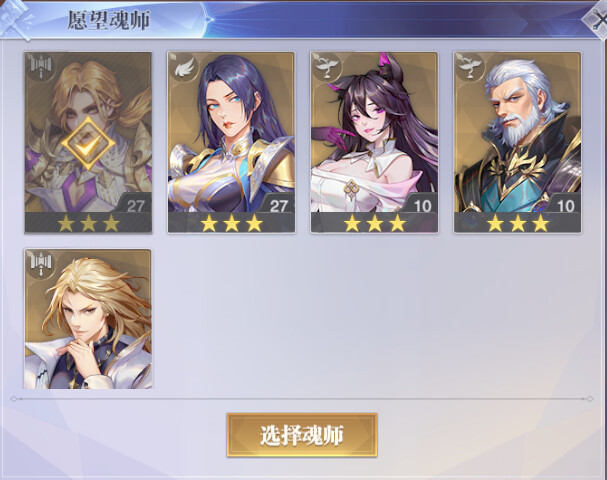Click the 愿望魂师 title text

pyautogui.click(x=109, y=20)
